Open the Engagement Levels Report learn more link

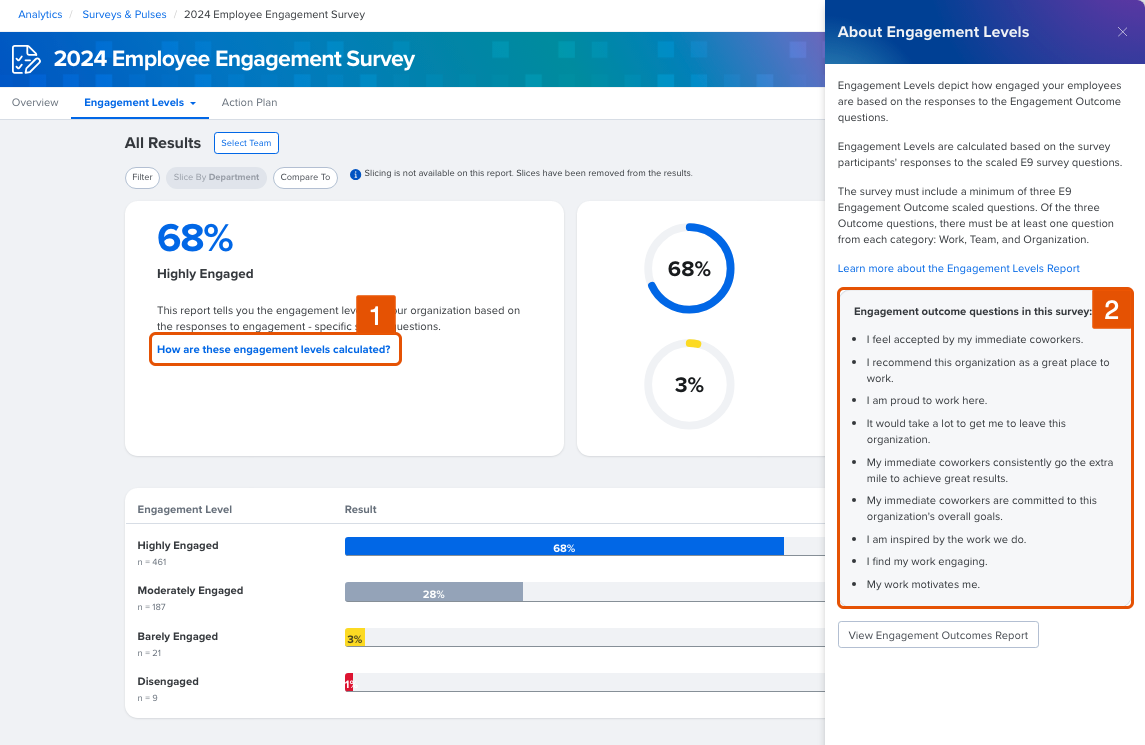(958, 268)
